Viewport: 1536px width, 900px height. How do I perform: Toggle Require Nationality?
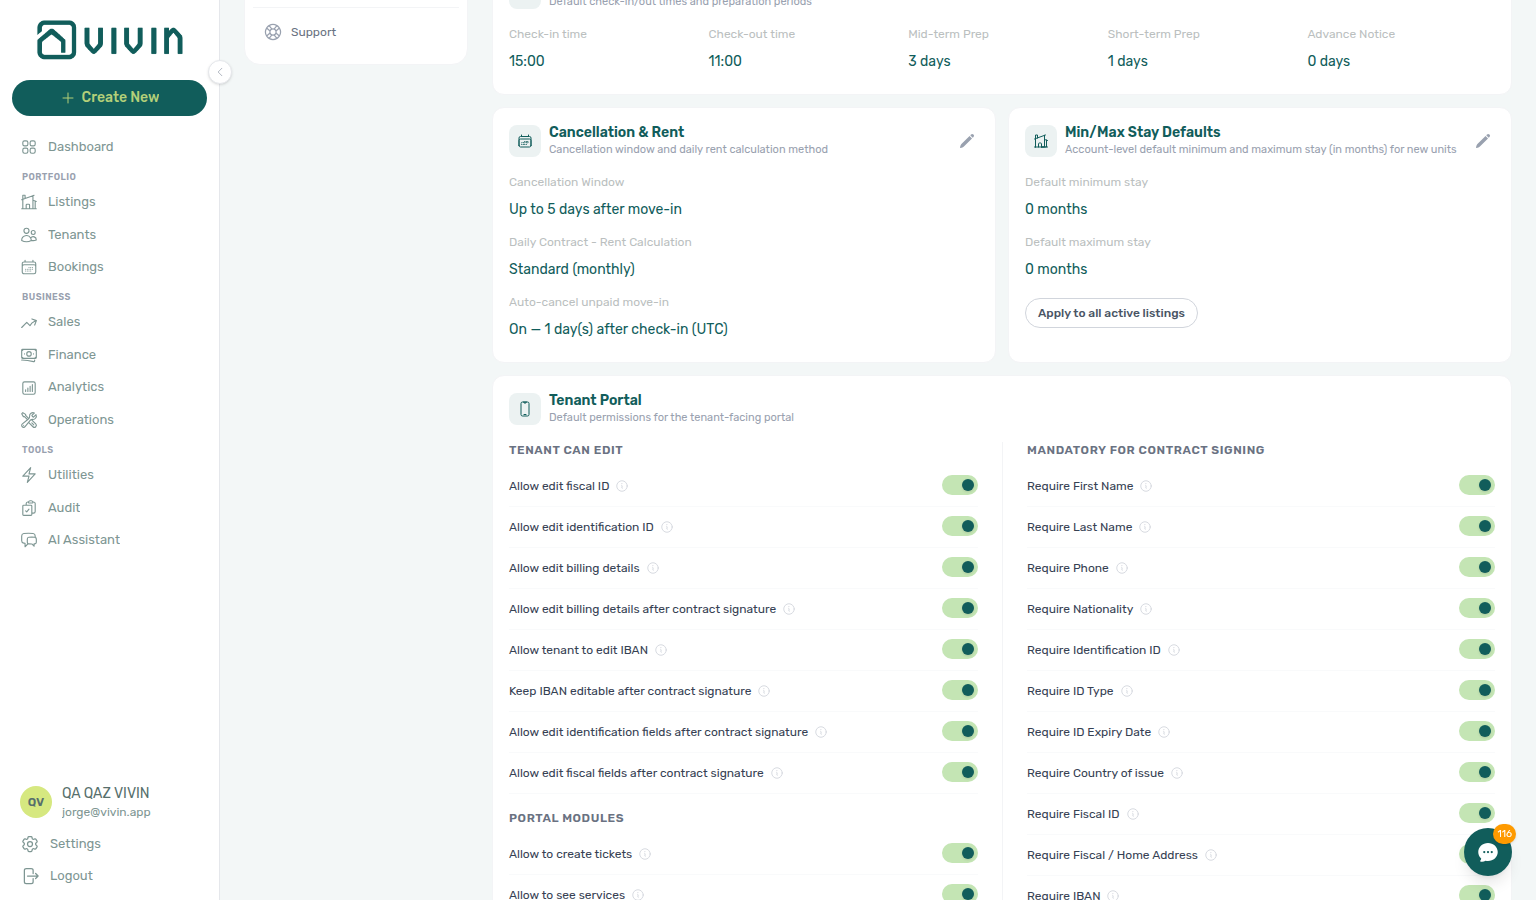(x=1477, y=609)
